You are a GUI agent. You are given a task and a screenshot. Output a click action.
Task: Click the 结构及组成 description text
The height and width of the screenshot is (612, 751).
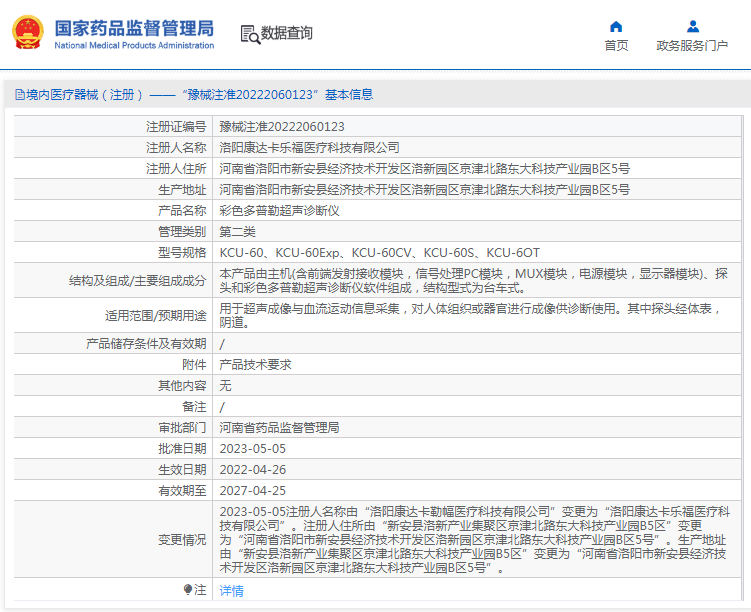tap(474, 281)
